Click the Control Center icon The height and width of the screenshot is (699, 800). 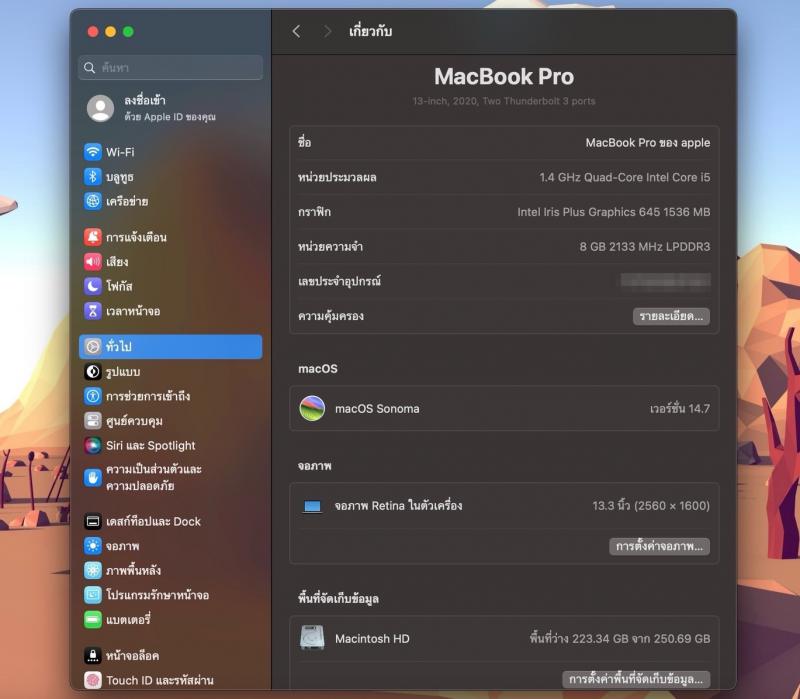tap(92, 421)
